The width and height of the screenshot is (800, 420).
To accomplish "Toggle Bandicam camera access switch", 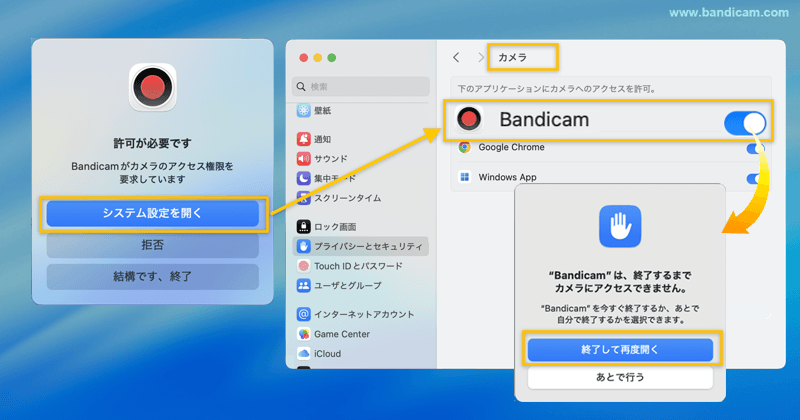I will (744, 123).
